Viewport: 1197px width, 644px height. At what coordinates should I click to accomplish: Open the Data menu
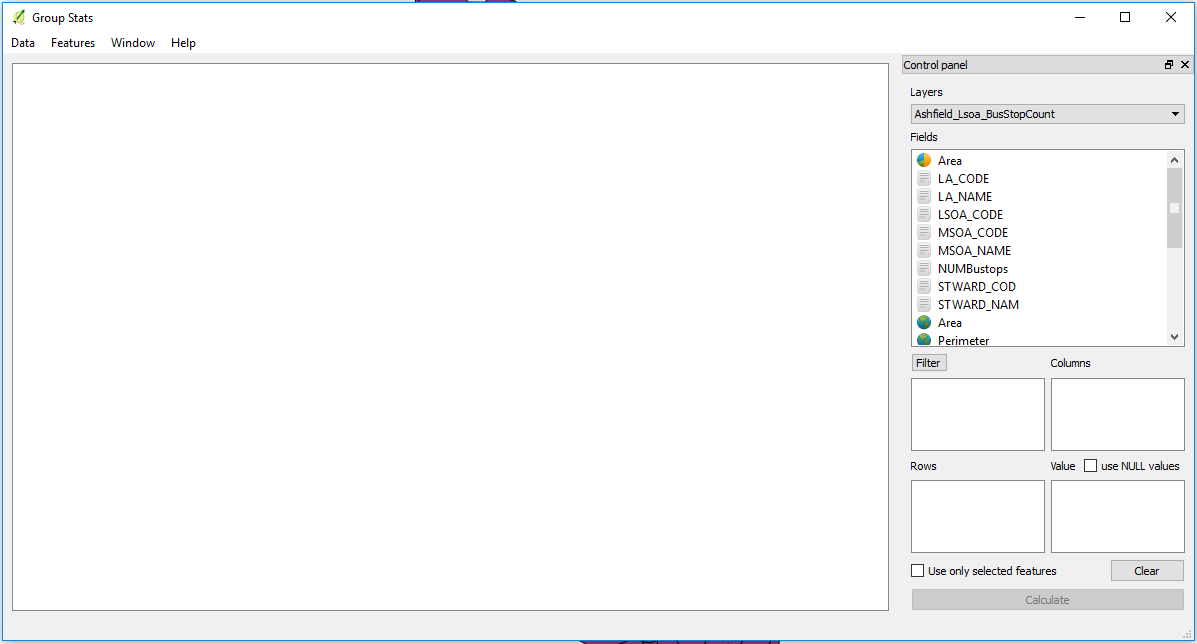tap(23, 43)
